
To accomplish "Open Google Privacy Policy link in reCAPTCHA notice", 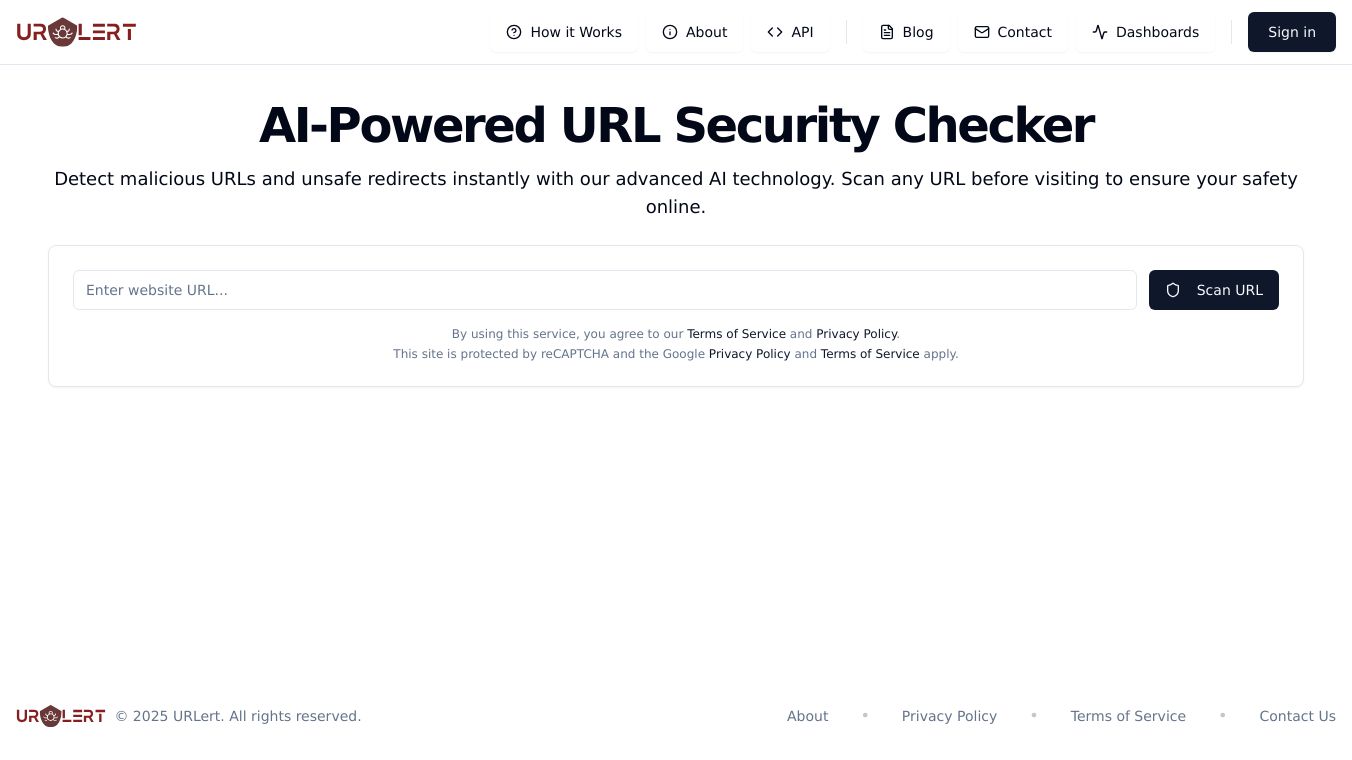I will point(749,354).
